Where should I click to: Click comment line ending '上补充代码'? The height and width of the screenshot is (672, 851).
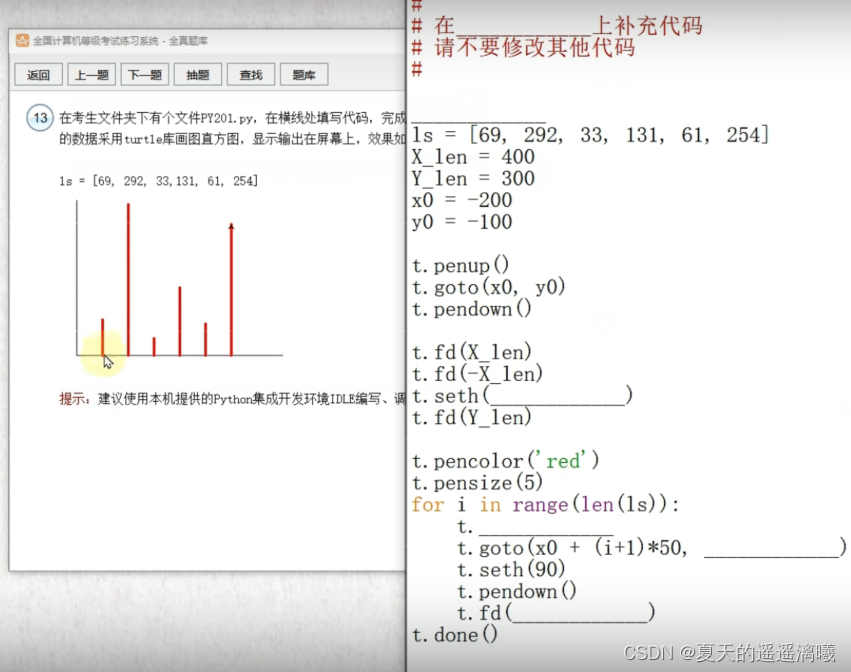tap(557, 26)
